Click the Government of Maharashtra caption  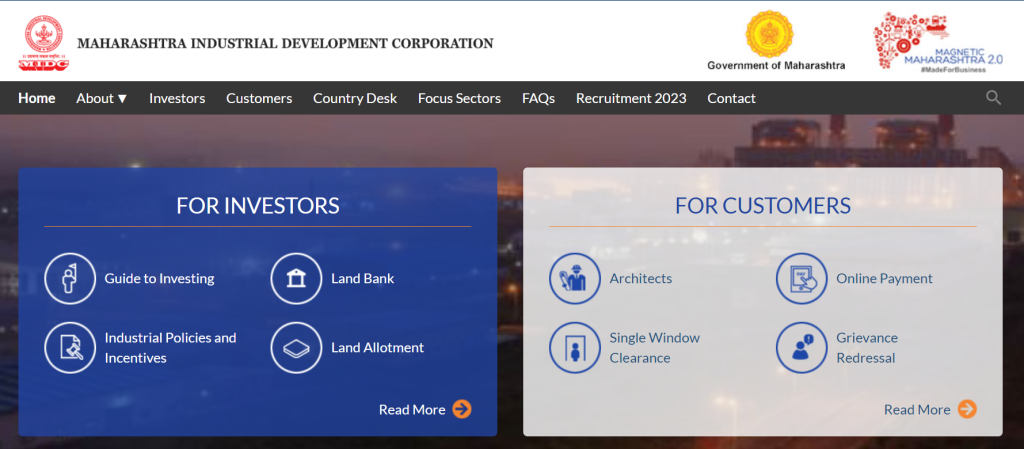(776, 65)
